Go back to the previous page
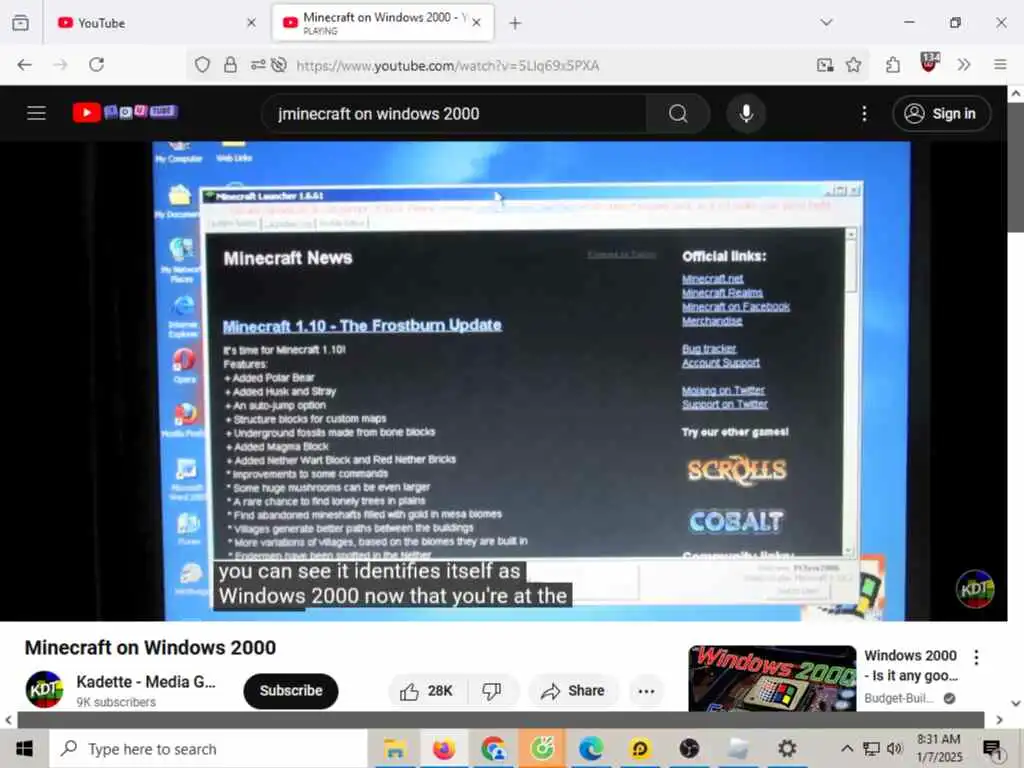Image resolution: width=1024 pixels, height=768 pixels. coord(25,65)
